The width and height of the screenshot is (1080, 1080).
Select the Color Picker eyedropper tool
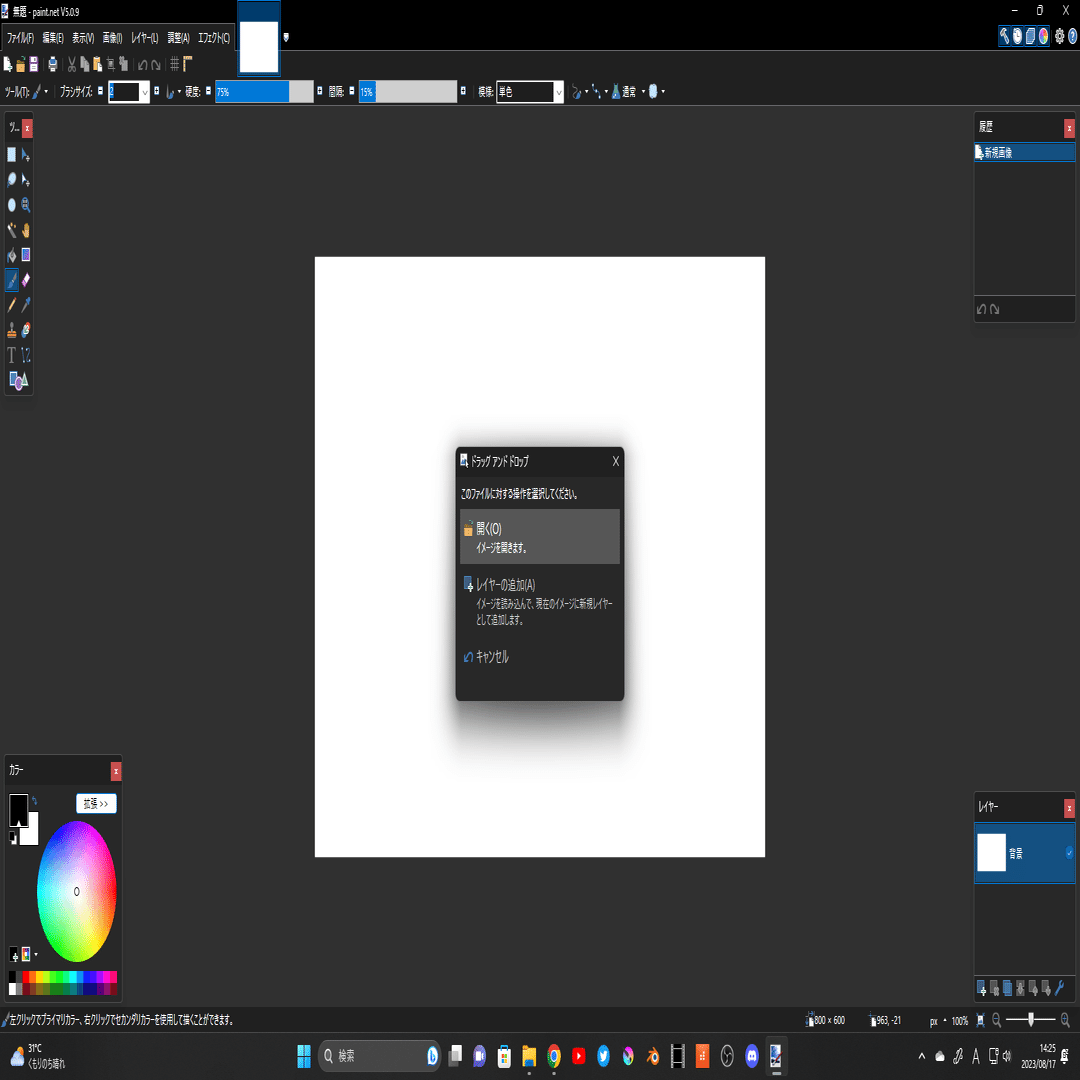coord(25,305)
